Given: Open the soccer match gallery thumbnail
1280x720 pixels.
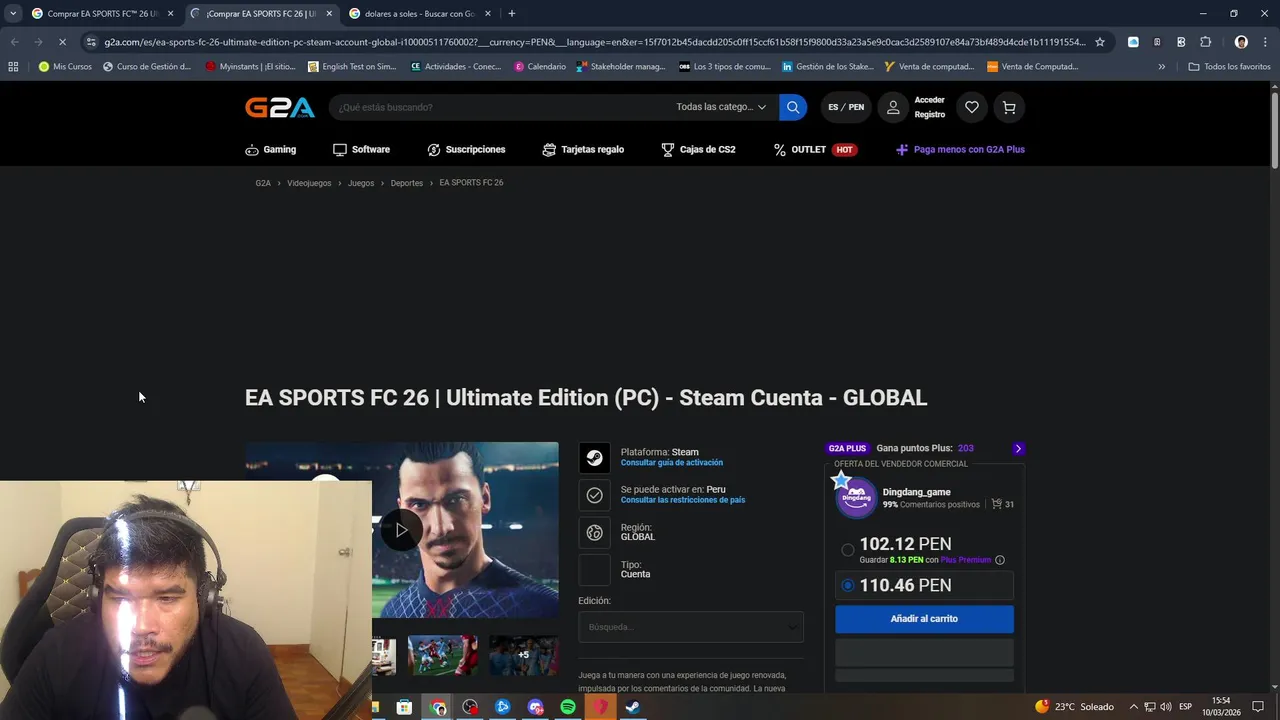Looking at the screenshot, I should (442, 655).
